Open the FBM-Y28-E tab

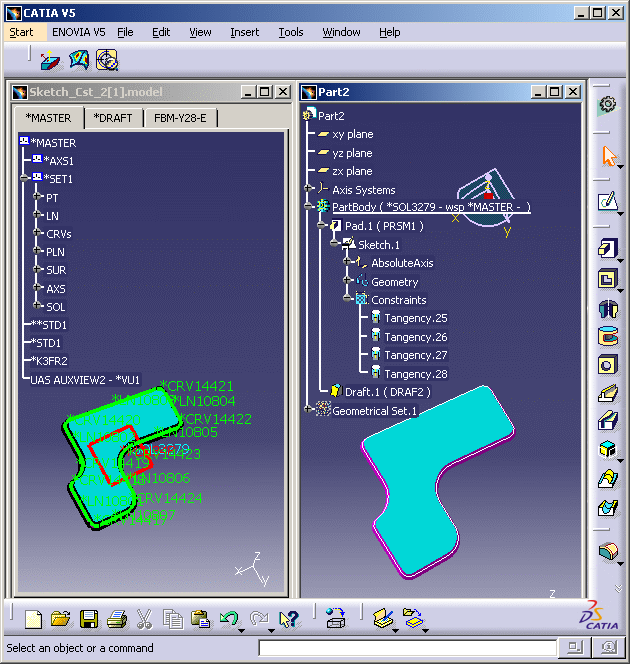[x=180, y=118]
